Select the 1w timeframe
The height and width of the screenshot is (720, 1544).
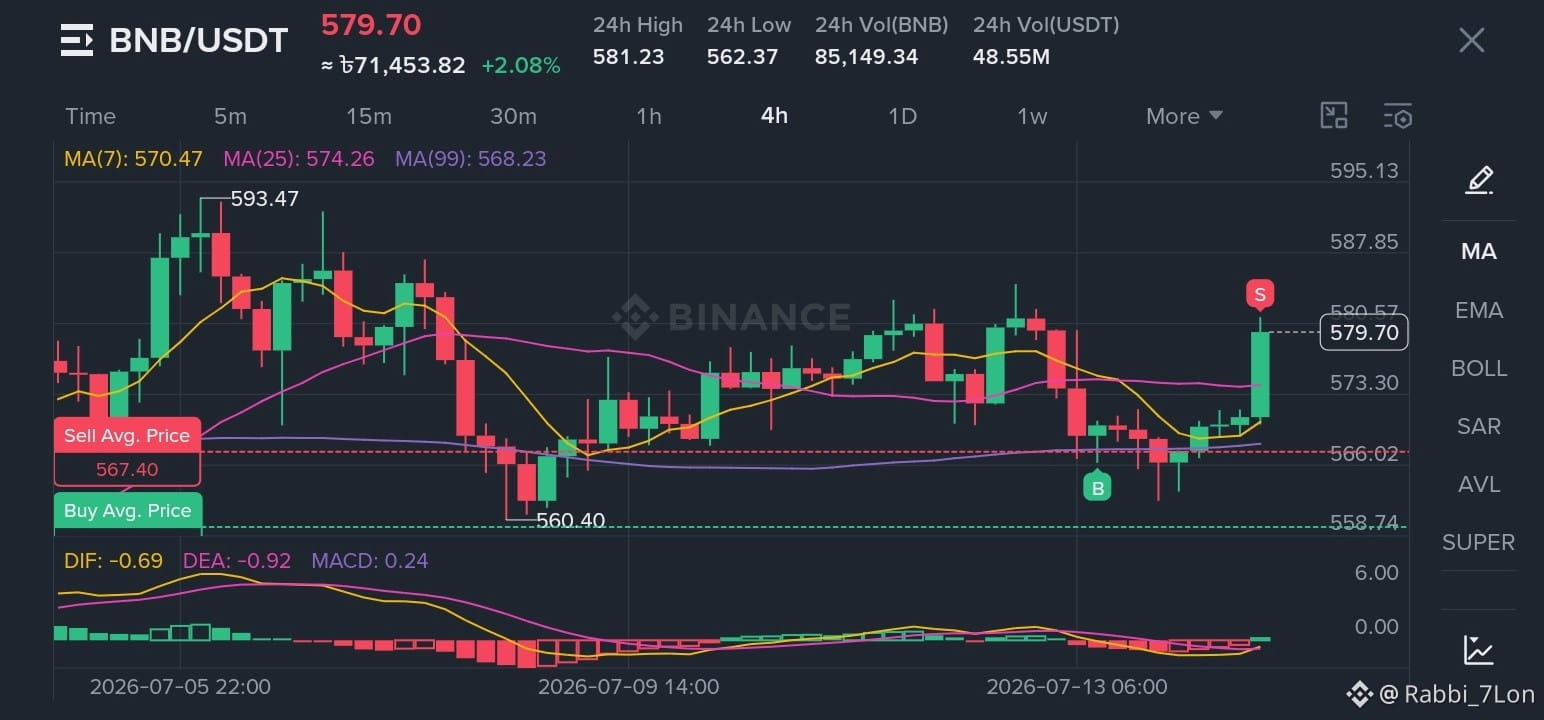(x=1032, y=116)
